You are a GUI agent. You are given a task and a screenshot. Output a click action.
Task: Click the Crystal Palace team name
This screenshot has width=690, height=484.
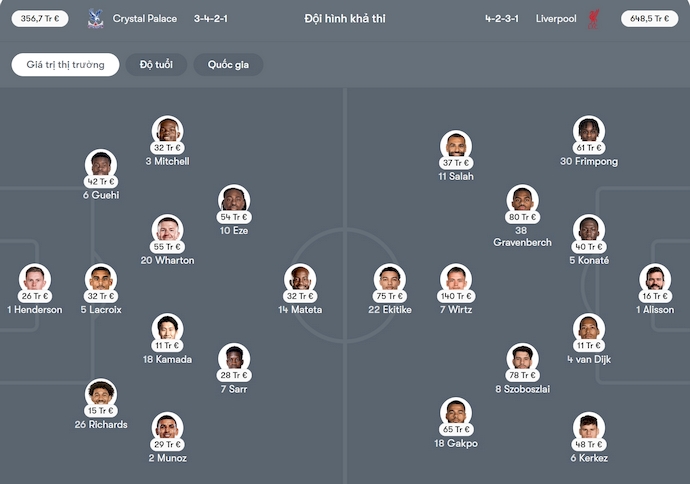pyautogui.click(x=145, y=19)
